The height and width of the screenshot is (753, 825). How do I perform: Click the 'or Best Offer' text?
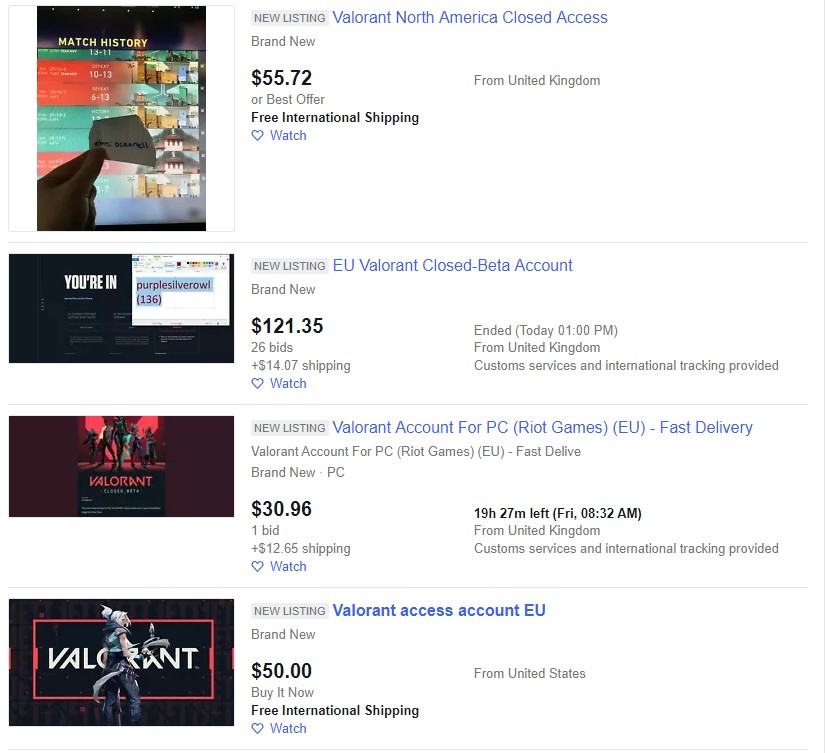point(288,99)
